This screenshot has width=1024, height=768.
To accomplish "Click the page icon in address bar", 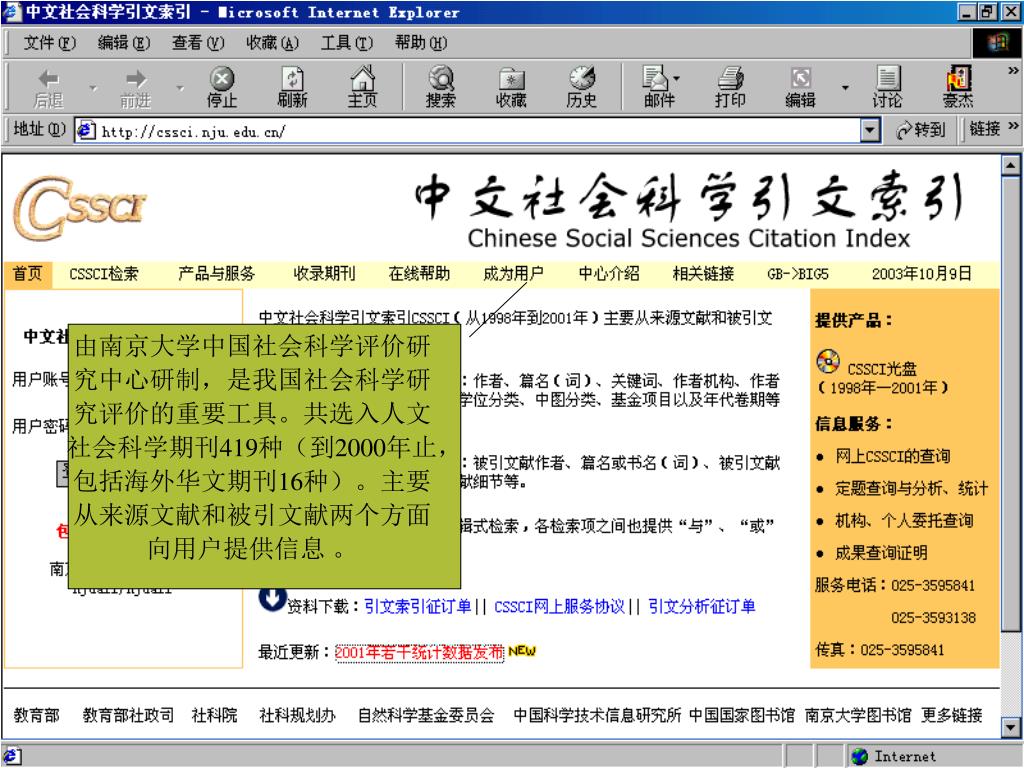I will [x=86, y=131].
